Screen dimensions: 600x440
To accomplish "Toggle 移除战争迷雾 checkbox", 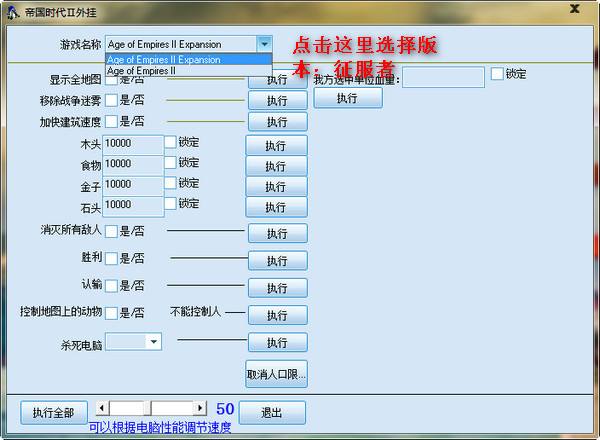I will [x=111, y=101].
